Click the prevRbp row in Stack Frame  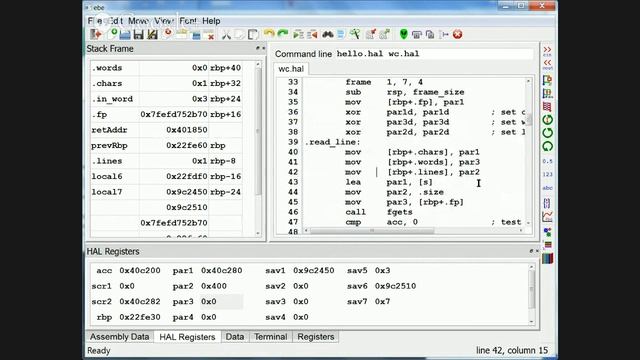pyautogui.click(x=167, y=145)
